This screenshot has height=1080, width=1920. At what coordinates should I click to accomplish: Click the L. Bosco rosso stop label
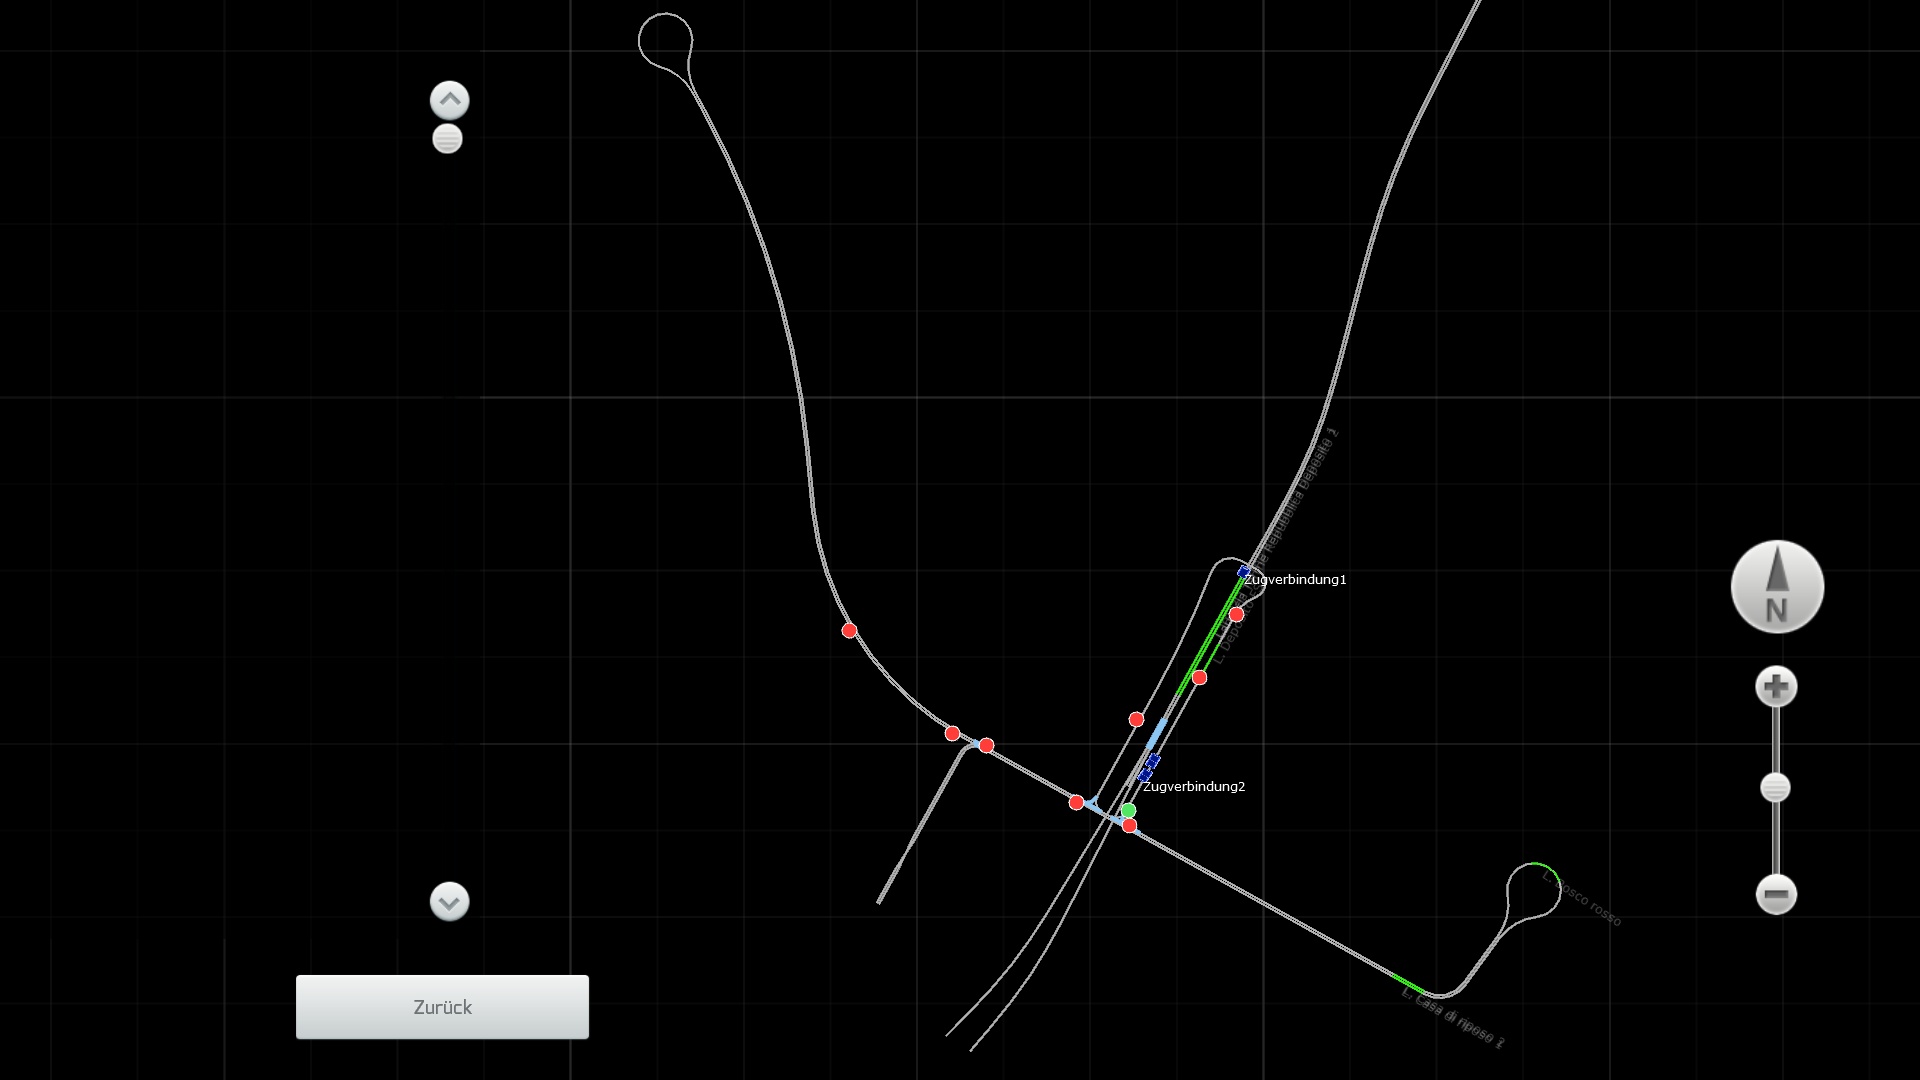[x=1581, y=898]
